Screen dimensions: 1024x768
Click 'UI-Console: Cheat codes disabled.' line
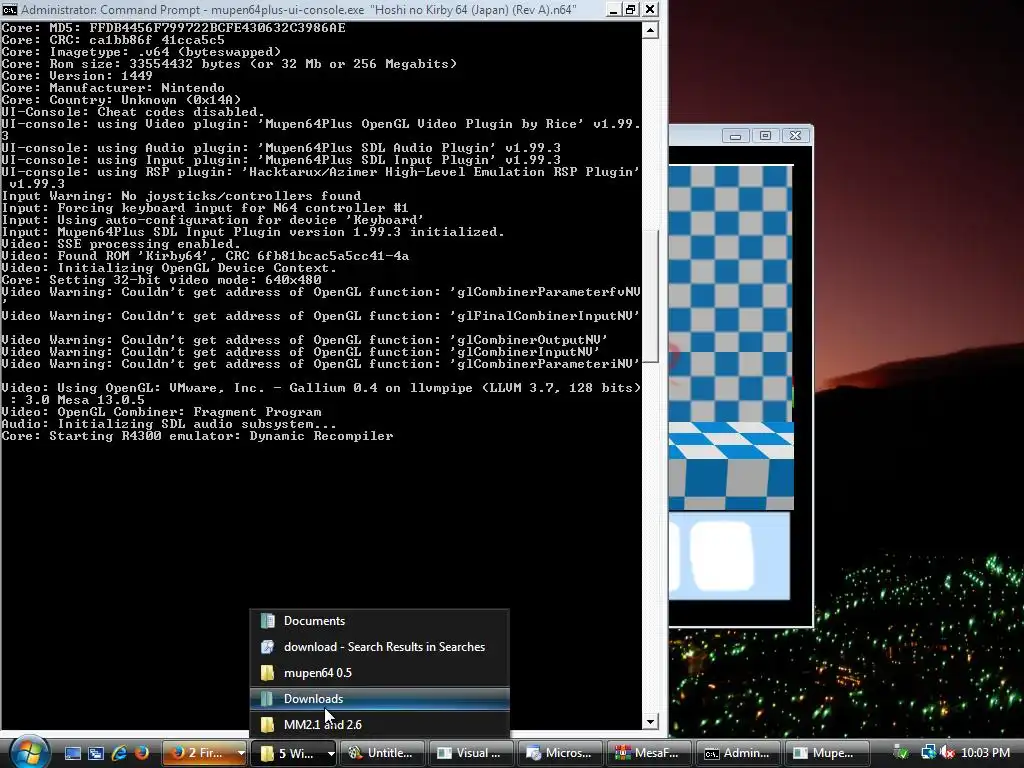pos(133,112)
